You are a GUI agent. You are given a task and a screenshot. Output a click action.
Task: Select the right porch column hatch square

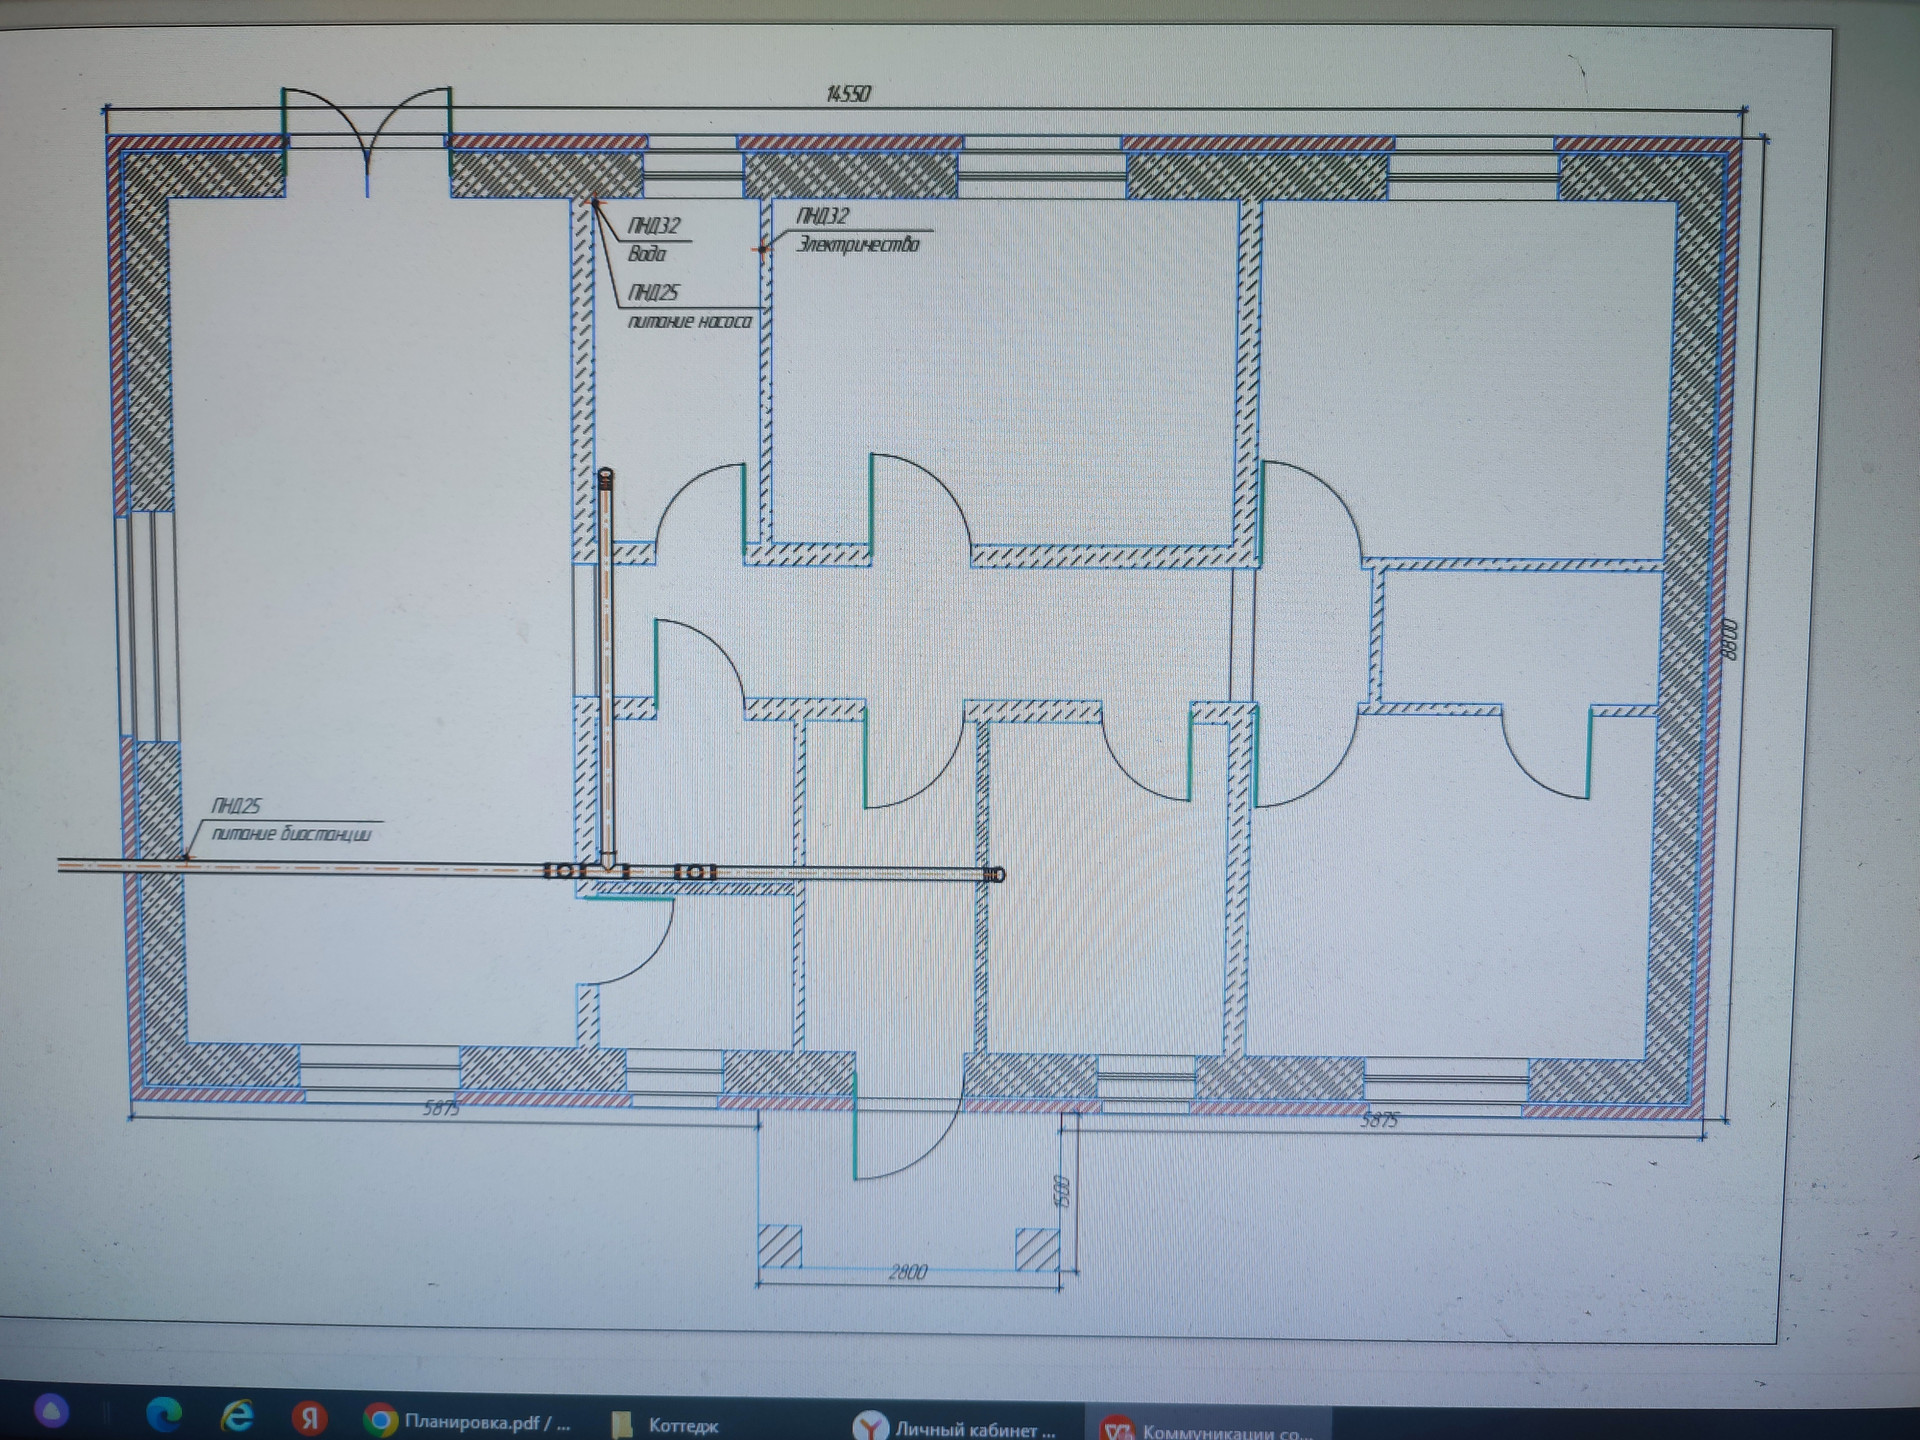pos(1037,1250)
